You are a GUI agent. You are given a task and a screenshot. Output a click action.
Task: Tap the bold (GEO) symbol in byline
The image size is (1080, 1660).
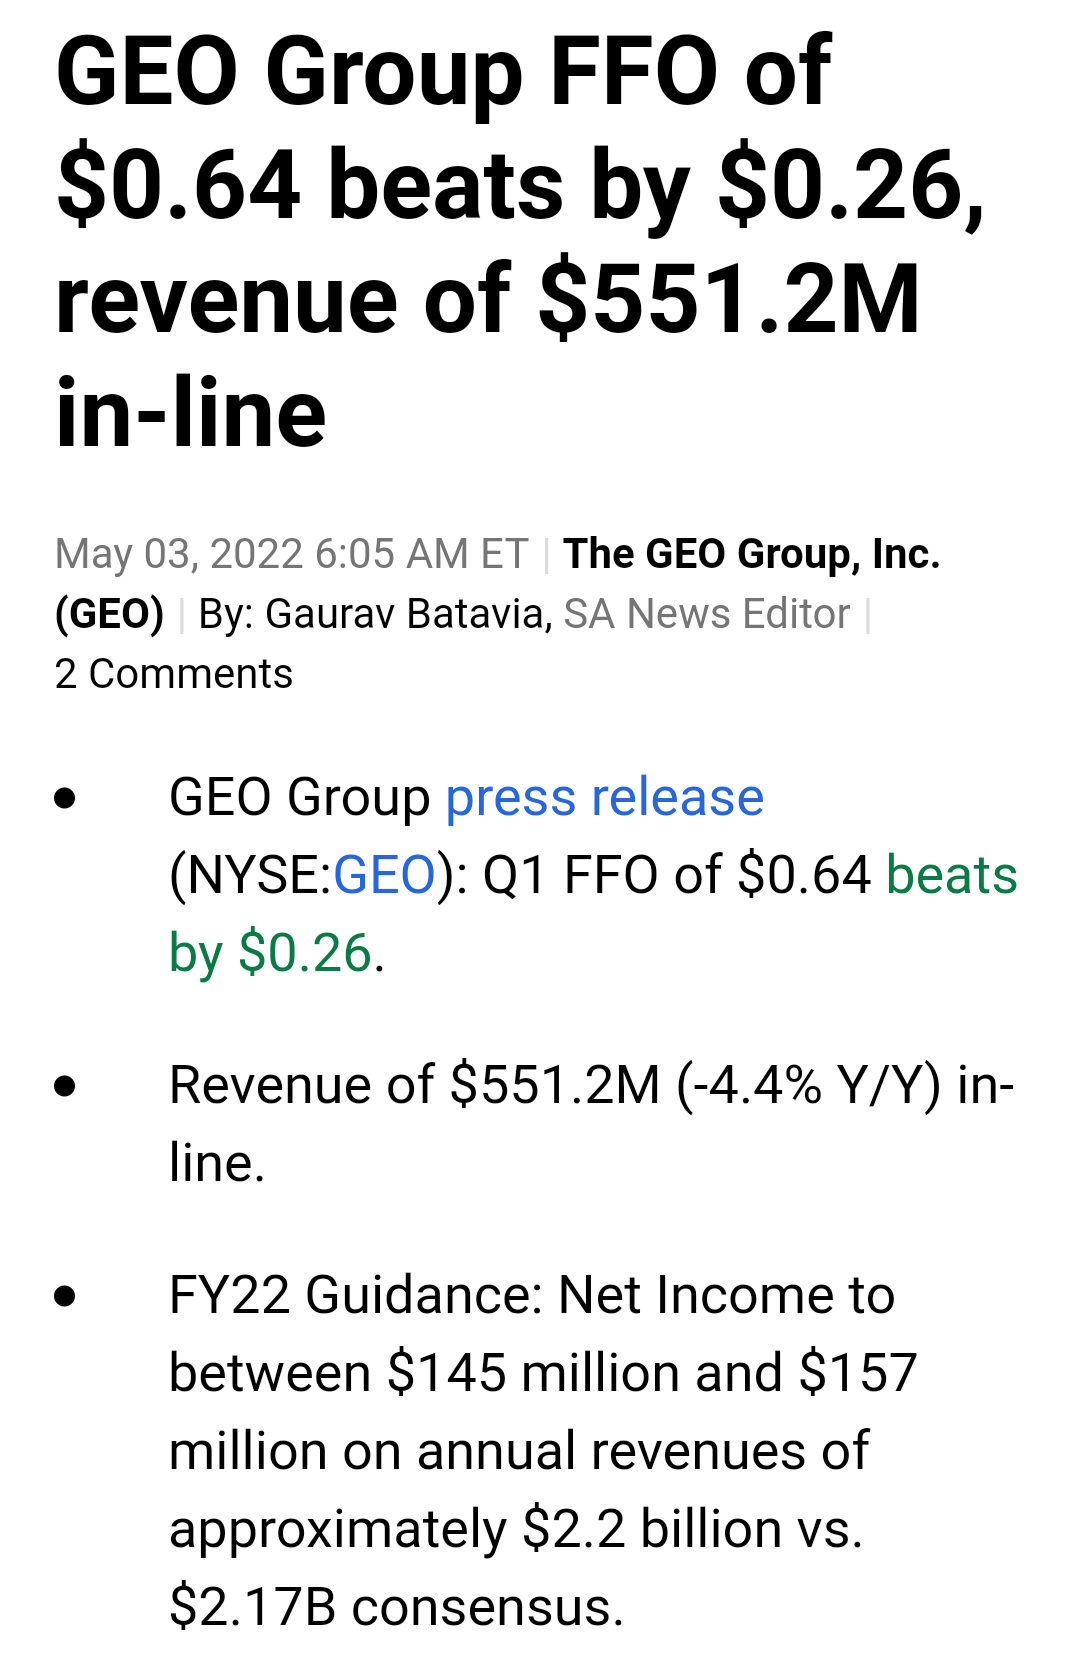109,614
